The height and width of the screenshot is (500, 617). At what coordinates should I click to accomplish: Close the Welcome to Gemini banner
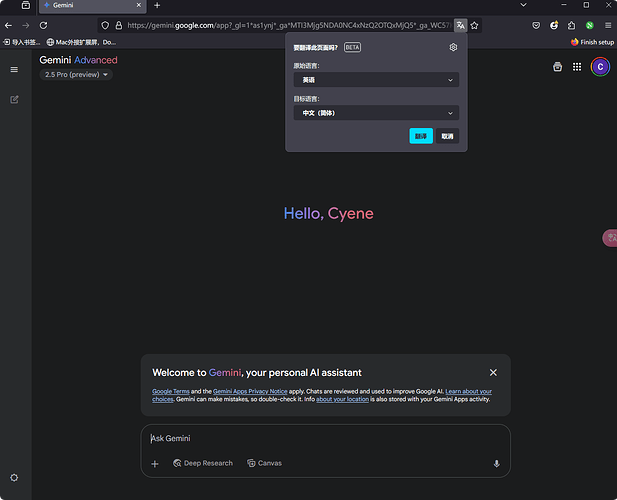click(493, 373)
